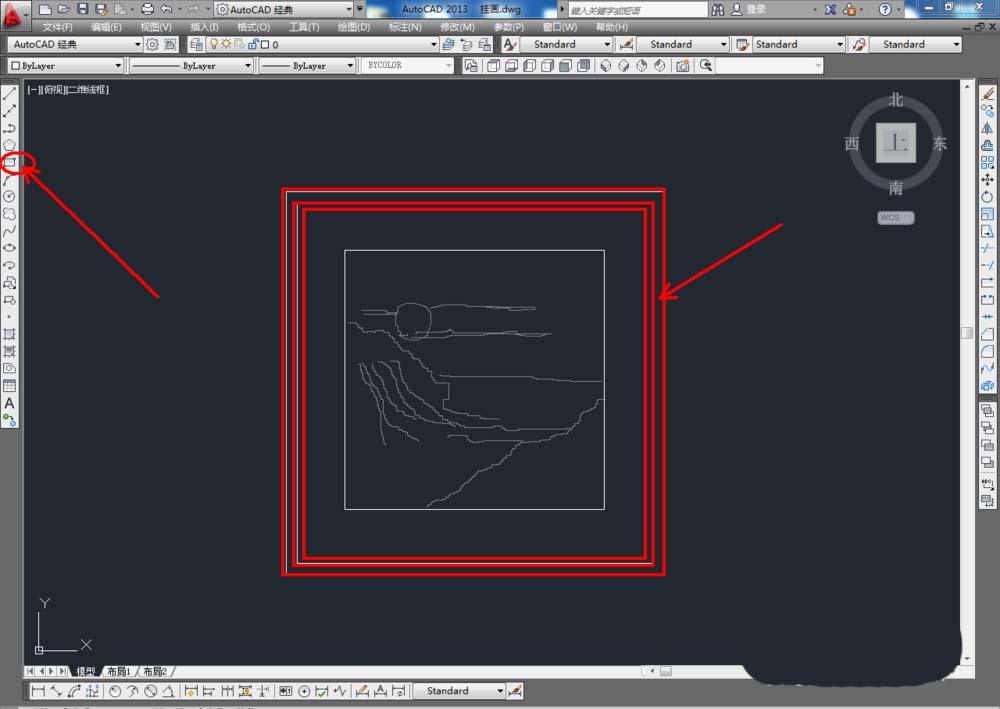Screen dimensions: 1000x709
Task: Select the Erase tool in Modify toolbar
Action: tap(987, 94)
